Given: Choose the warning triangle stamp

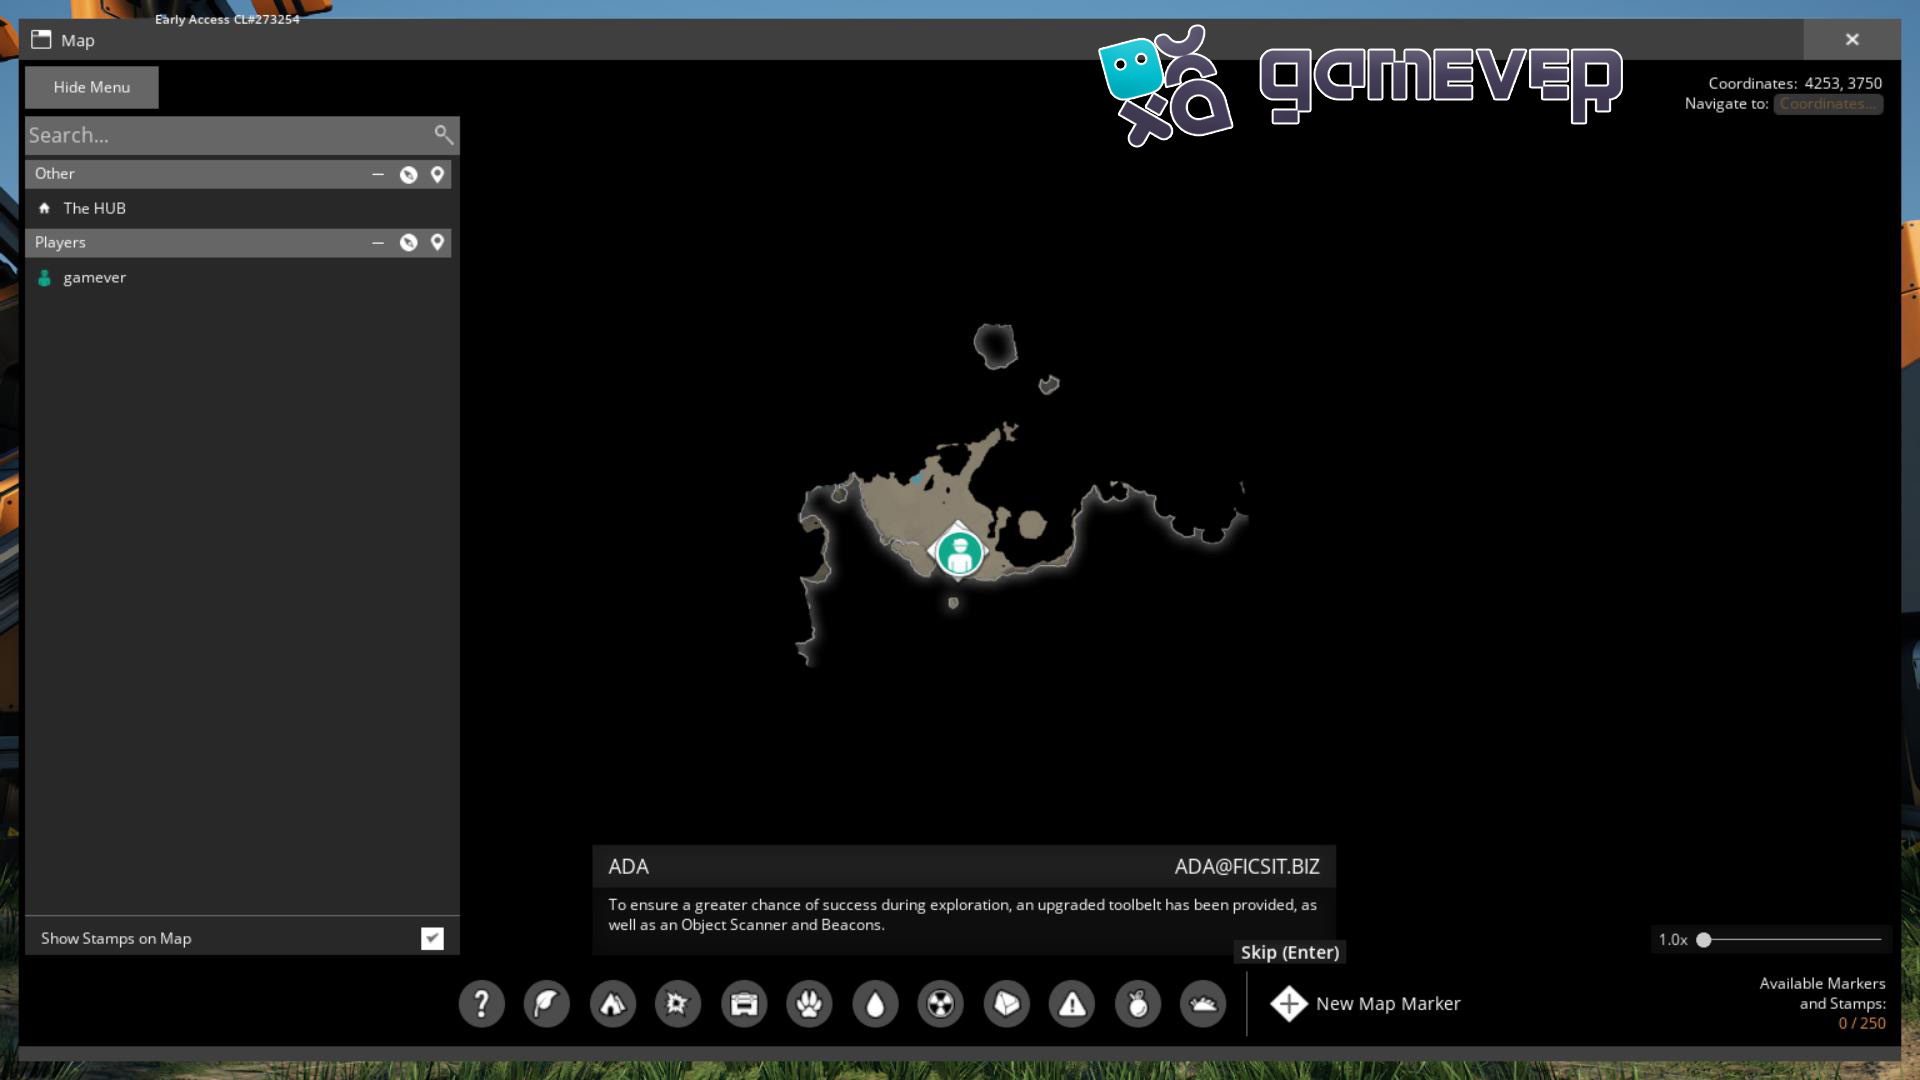Looking at the screenshot, I should [1072, 1003].
